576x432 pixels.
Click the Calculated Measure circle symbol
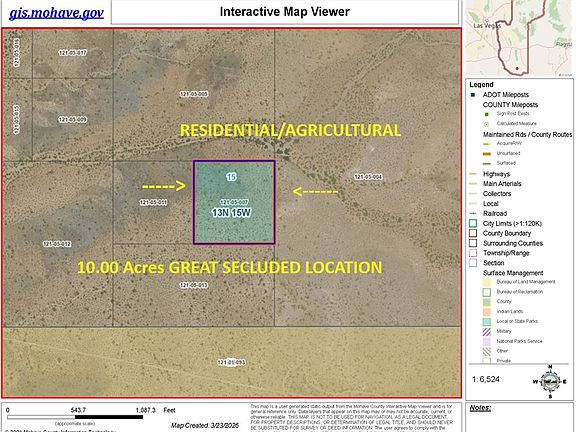(x=487, y=124)
